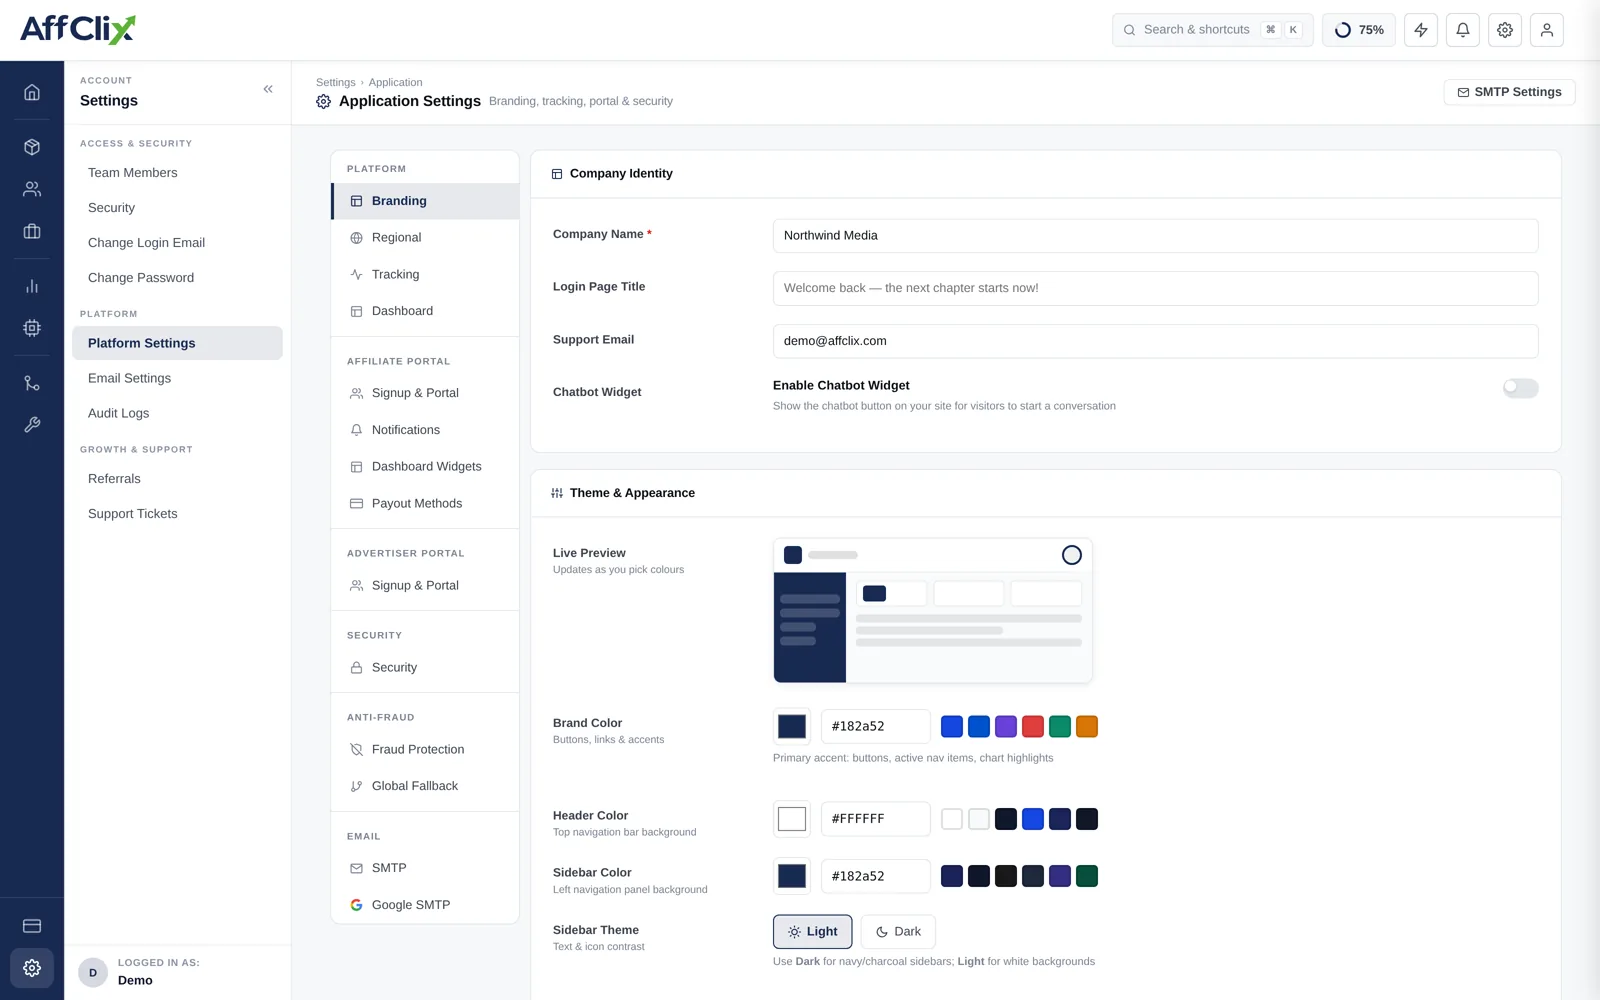Select the active settings gear in the left rail
The height and width of the screenshot is (1000, 1600).
pos(32,968)
